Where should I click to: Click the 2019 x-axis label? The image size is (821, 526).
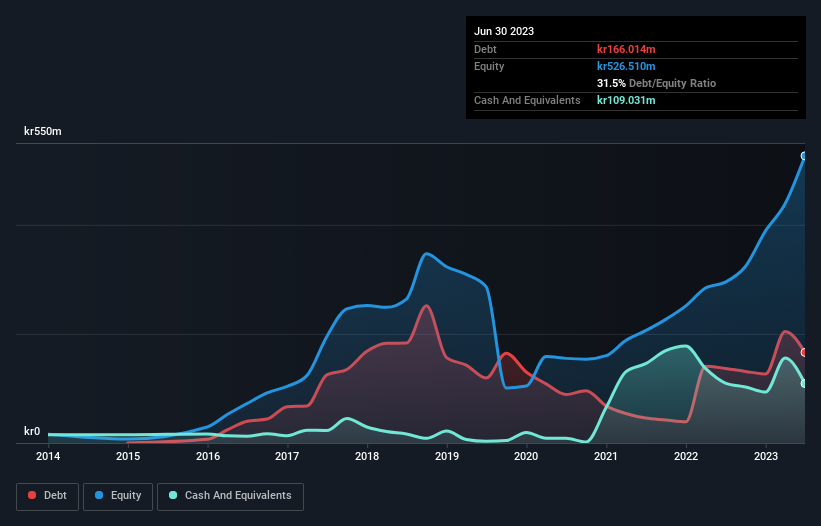coord(447,456)
